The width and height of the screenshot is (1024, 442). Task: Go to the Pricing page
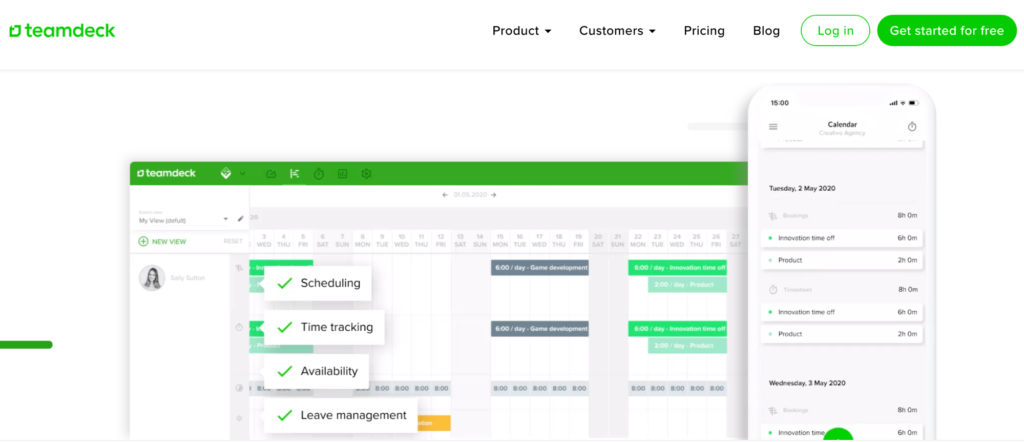tap(704, 31)
